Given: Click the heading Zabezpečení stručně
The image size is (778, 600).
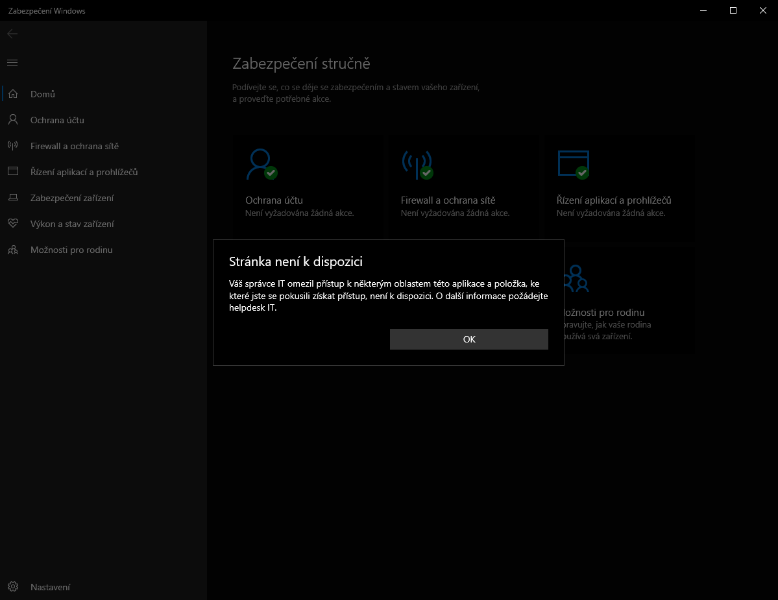Looking at the screenshot, I should tap(301, 64).
